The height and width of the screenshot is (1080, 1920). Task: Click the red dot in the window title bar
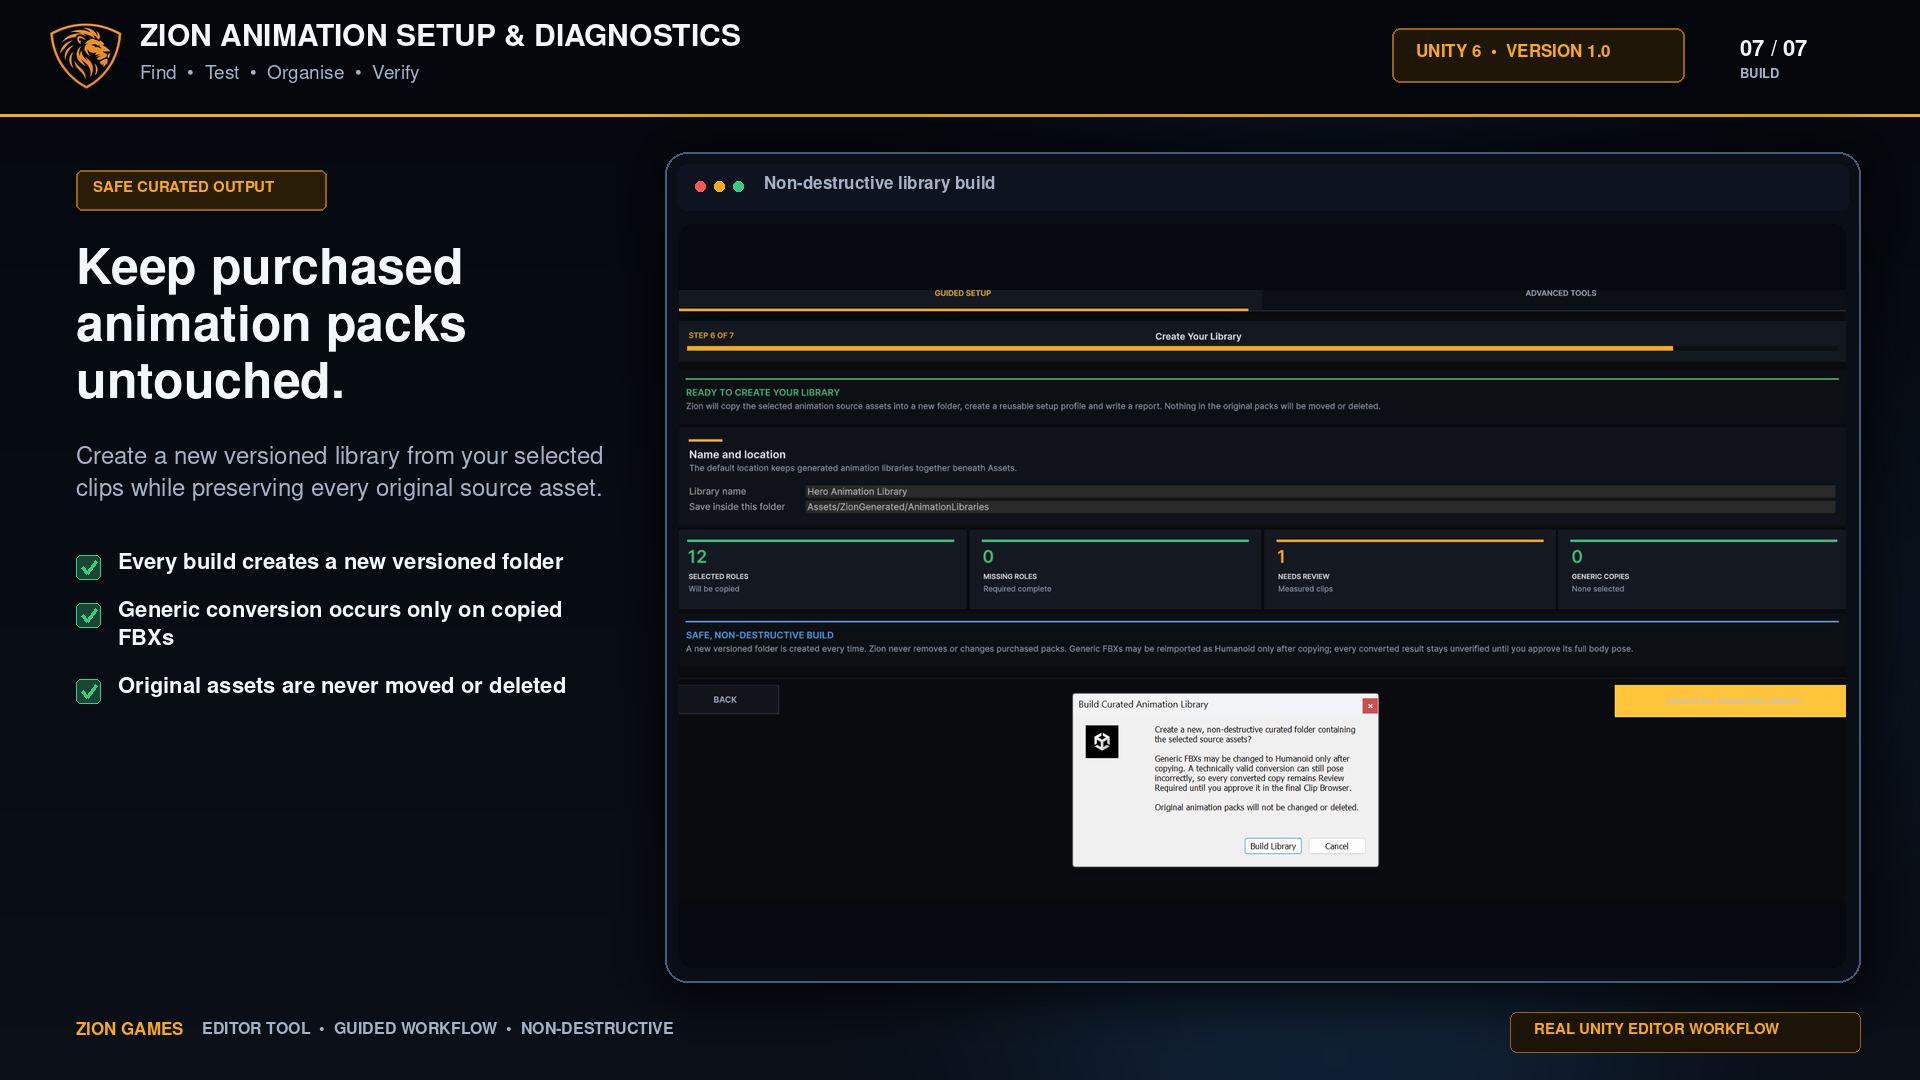pyautogui.click(x=701, y=186)
